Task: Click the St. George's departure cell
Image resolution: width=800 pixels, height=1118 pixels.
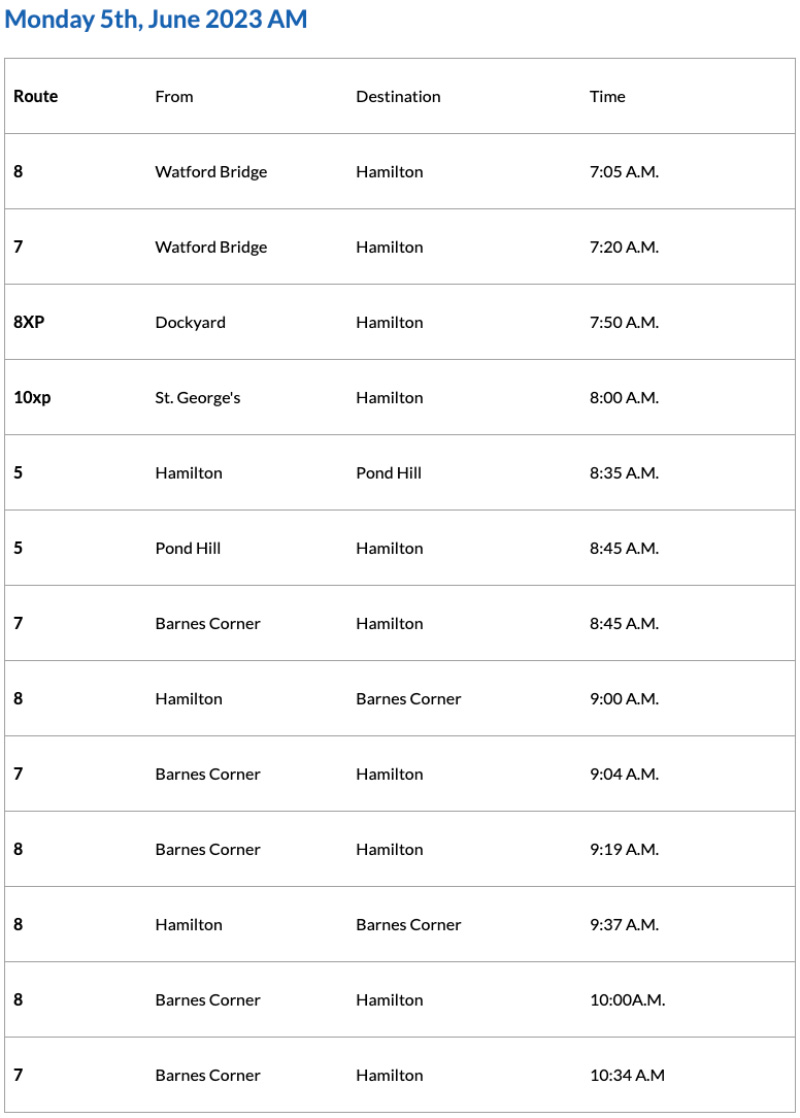Action: [198, 398]
